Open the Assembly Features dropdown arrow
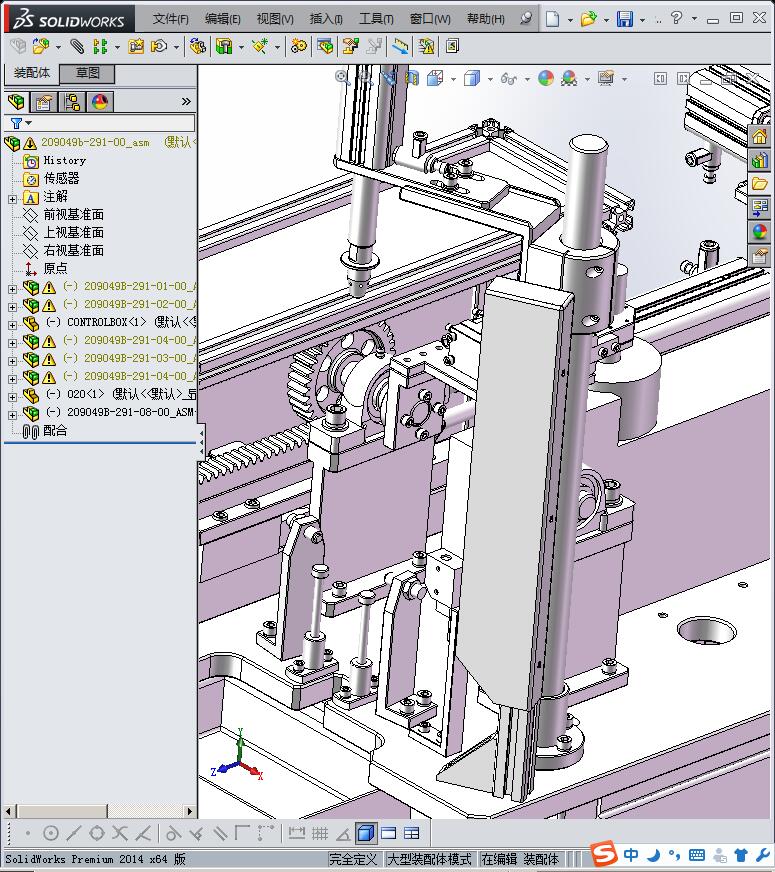 241,47
